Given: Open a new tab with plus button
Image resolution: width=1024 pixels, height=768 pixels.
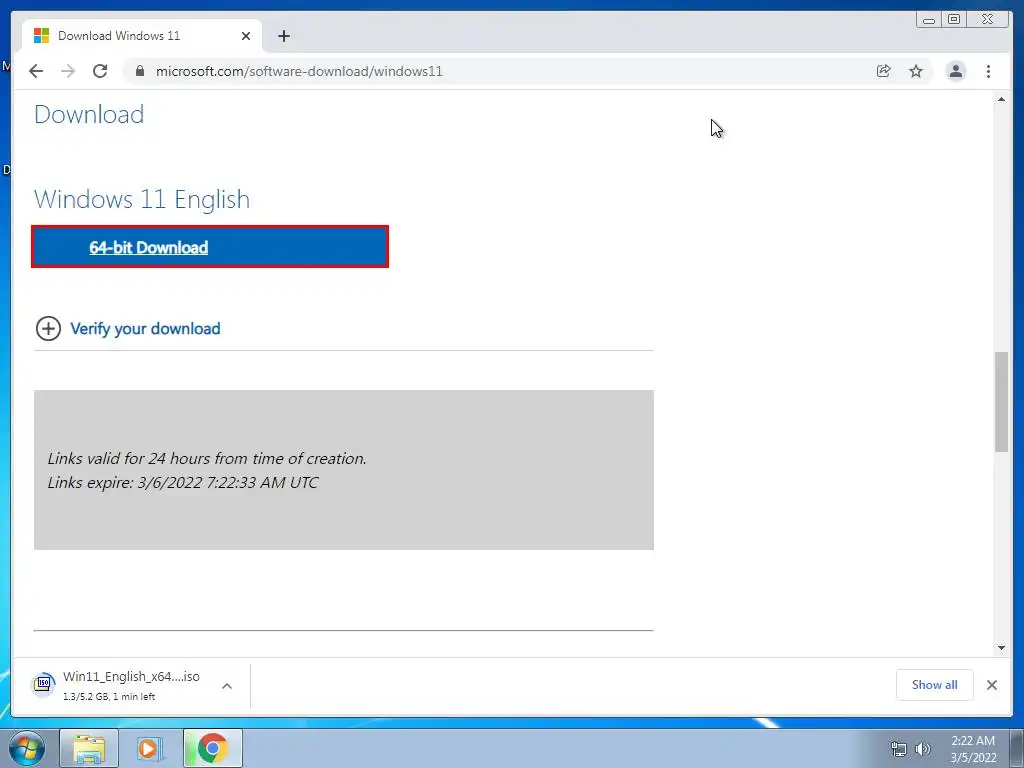Looking at the screenshot, I should pos(283,36).
